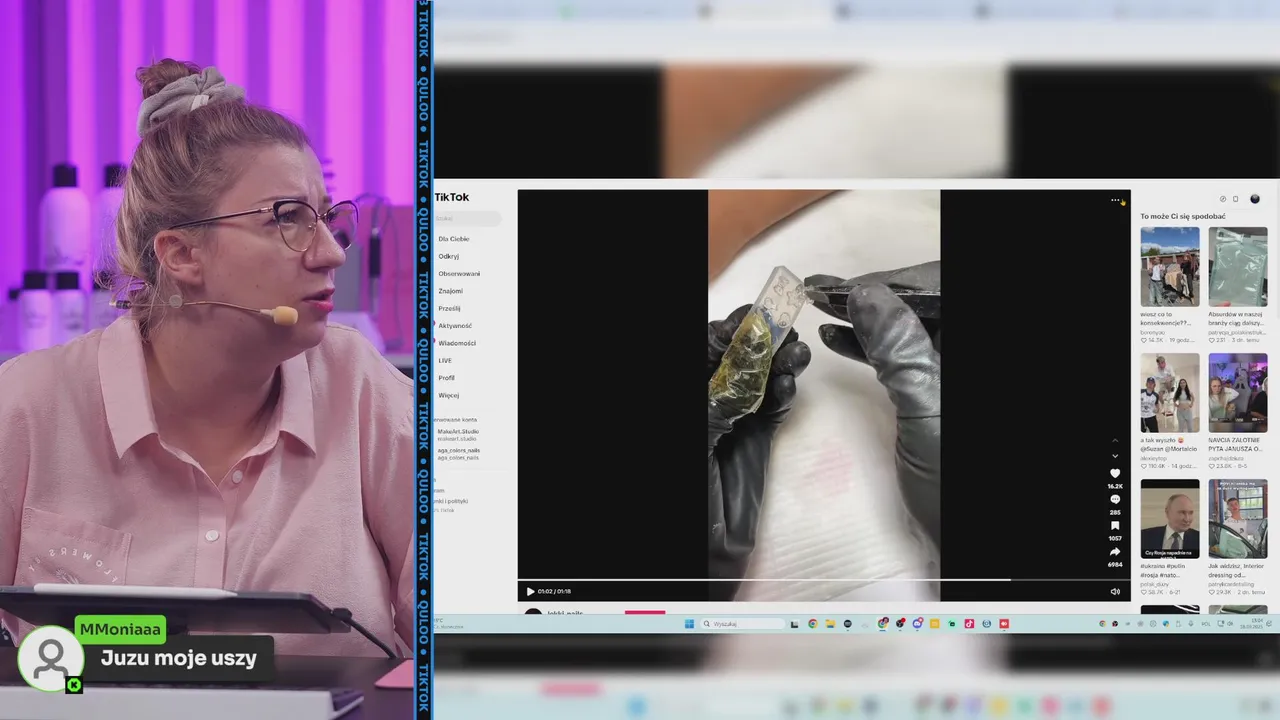
Task: Open the Dla Ciebie feed
Action: click(x=454, y=239)
